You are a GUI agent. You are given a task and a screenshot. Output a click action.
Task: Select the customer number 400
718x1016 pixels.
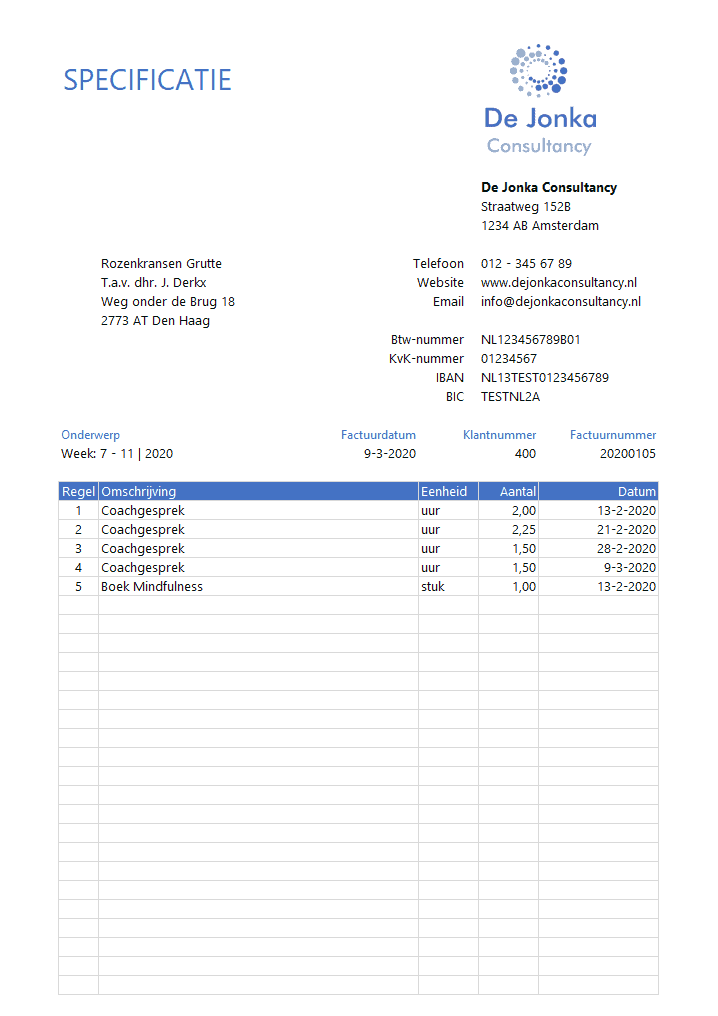(x=525, y=454)
